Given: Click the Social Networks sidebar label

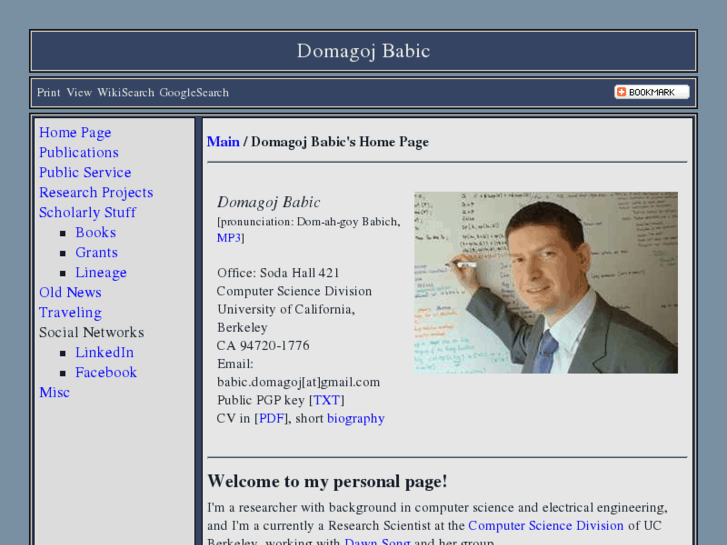Looking at the screenshot, I should 91,333.
